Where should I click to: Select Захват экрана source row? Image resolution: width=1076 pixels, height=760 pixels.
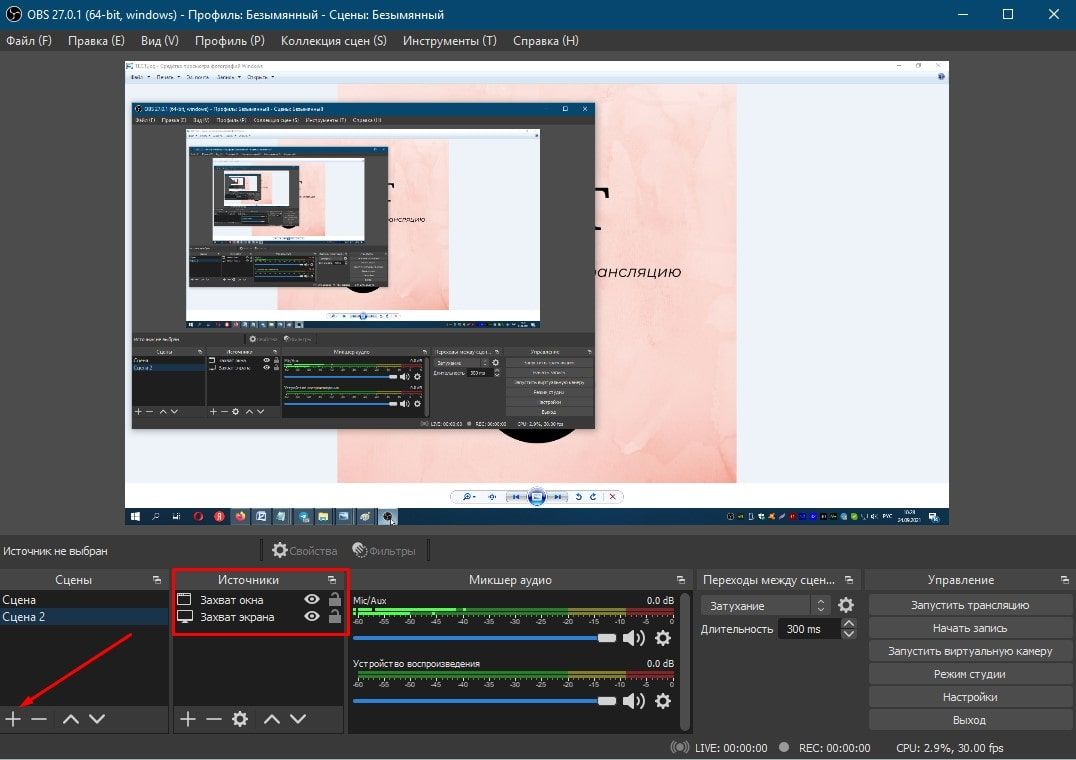click(x=259, y=617)
